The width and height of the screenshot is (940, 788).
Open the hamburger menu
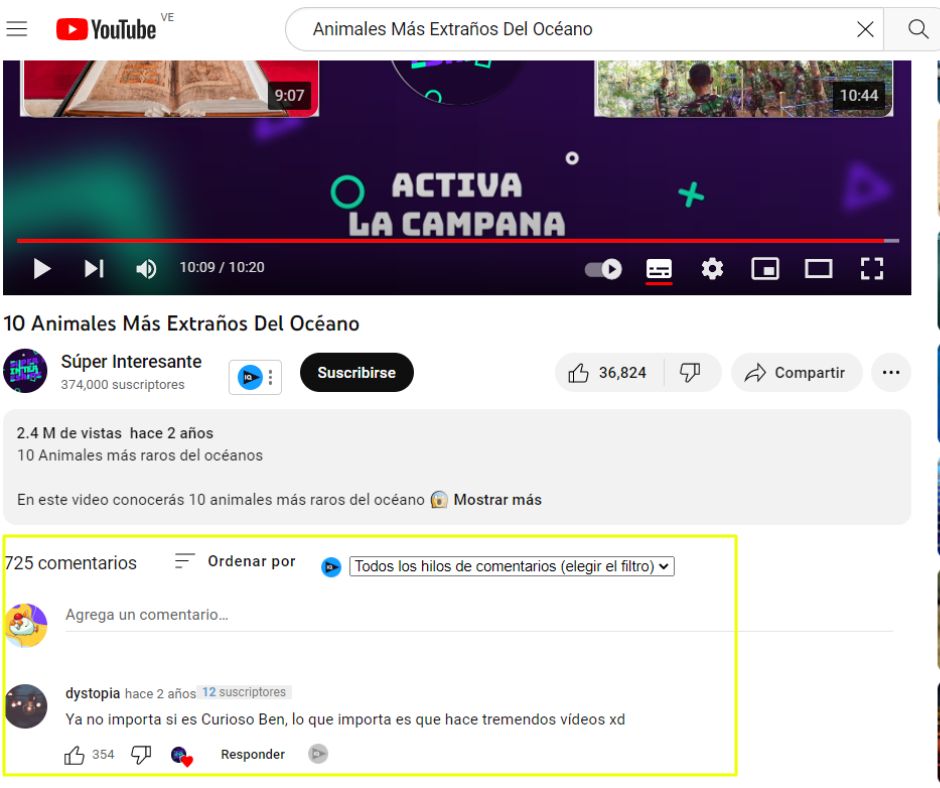17,28
